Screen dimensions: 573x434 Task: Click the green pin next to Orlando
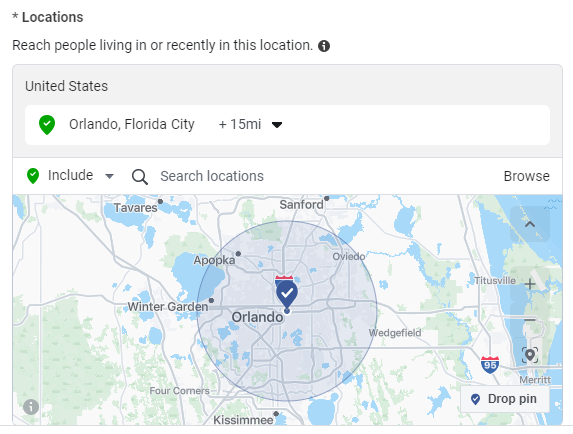47,125
